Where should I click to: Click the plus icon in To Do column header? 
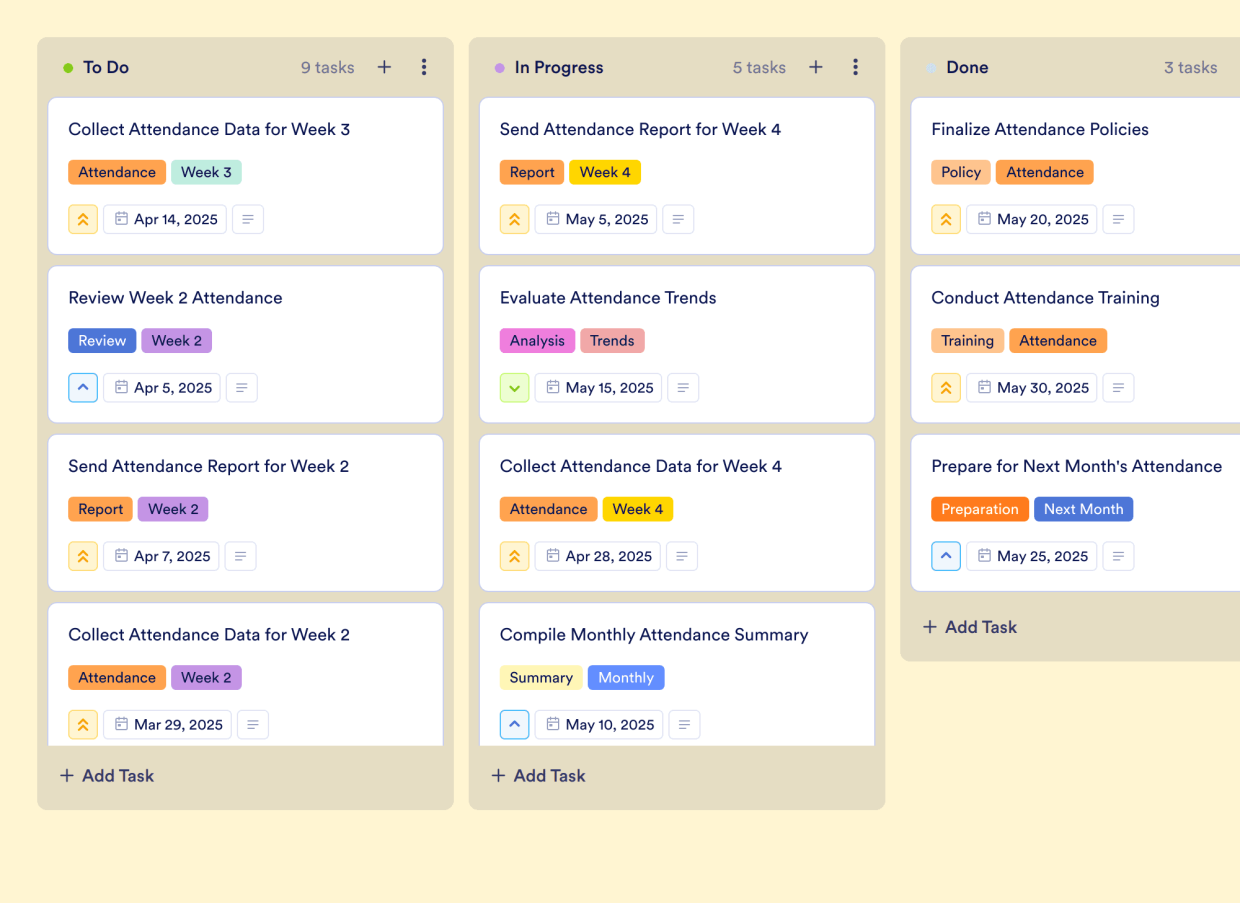click(x=384, y=67)
